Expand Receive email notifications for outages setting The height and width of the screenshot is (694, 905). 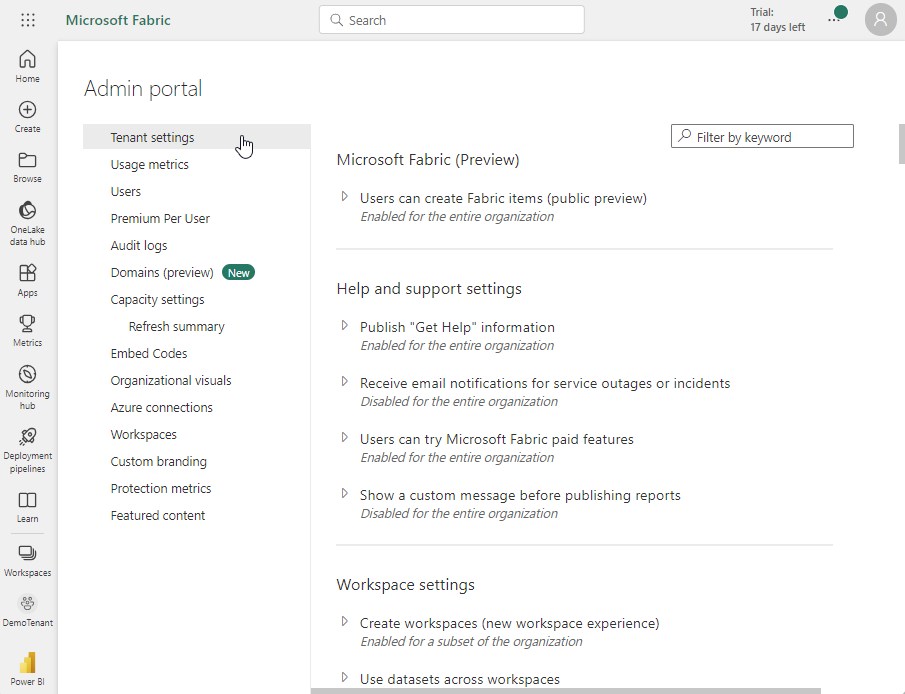(345, 382)
